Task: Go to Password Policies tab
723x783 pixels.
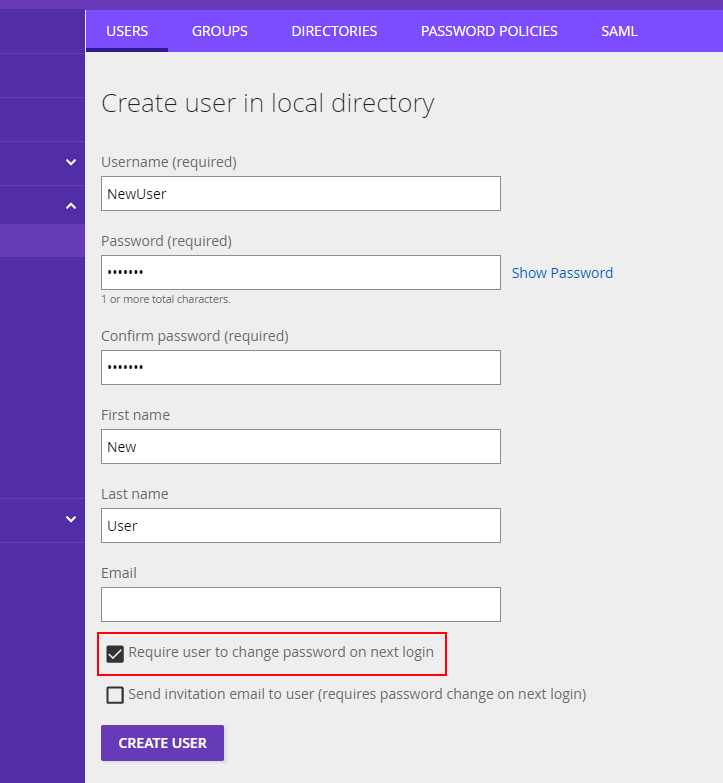Action: coord(489,31)
